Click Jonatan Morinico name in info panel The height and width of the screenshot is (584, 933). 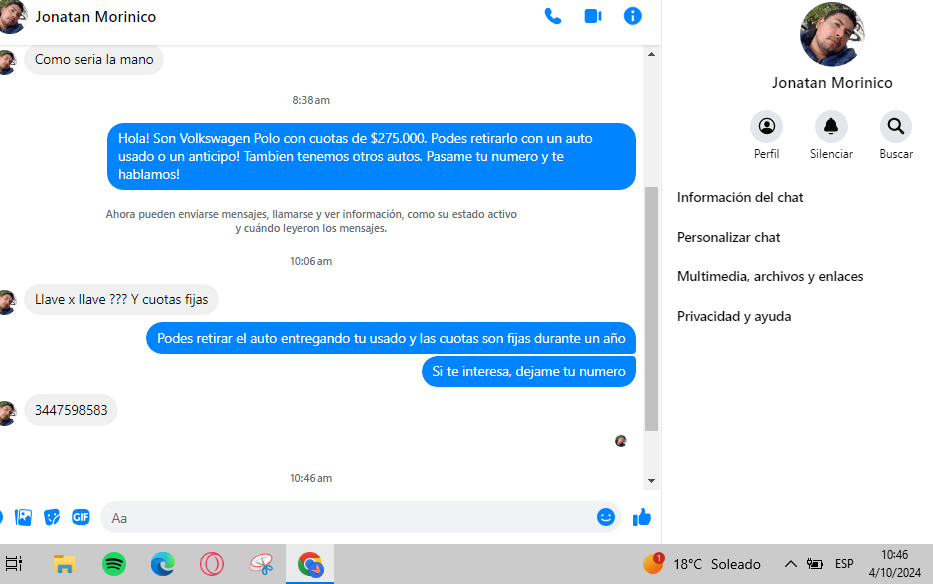(832, 83)
